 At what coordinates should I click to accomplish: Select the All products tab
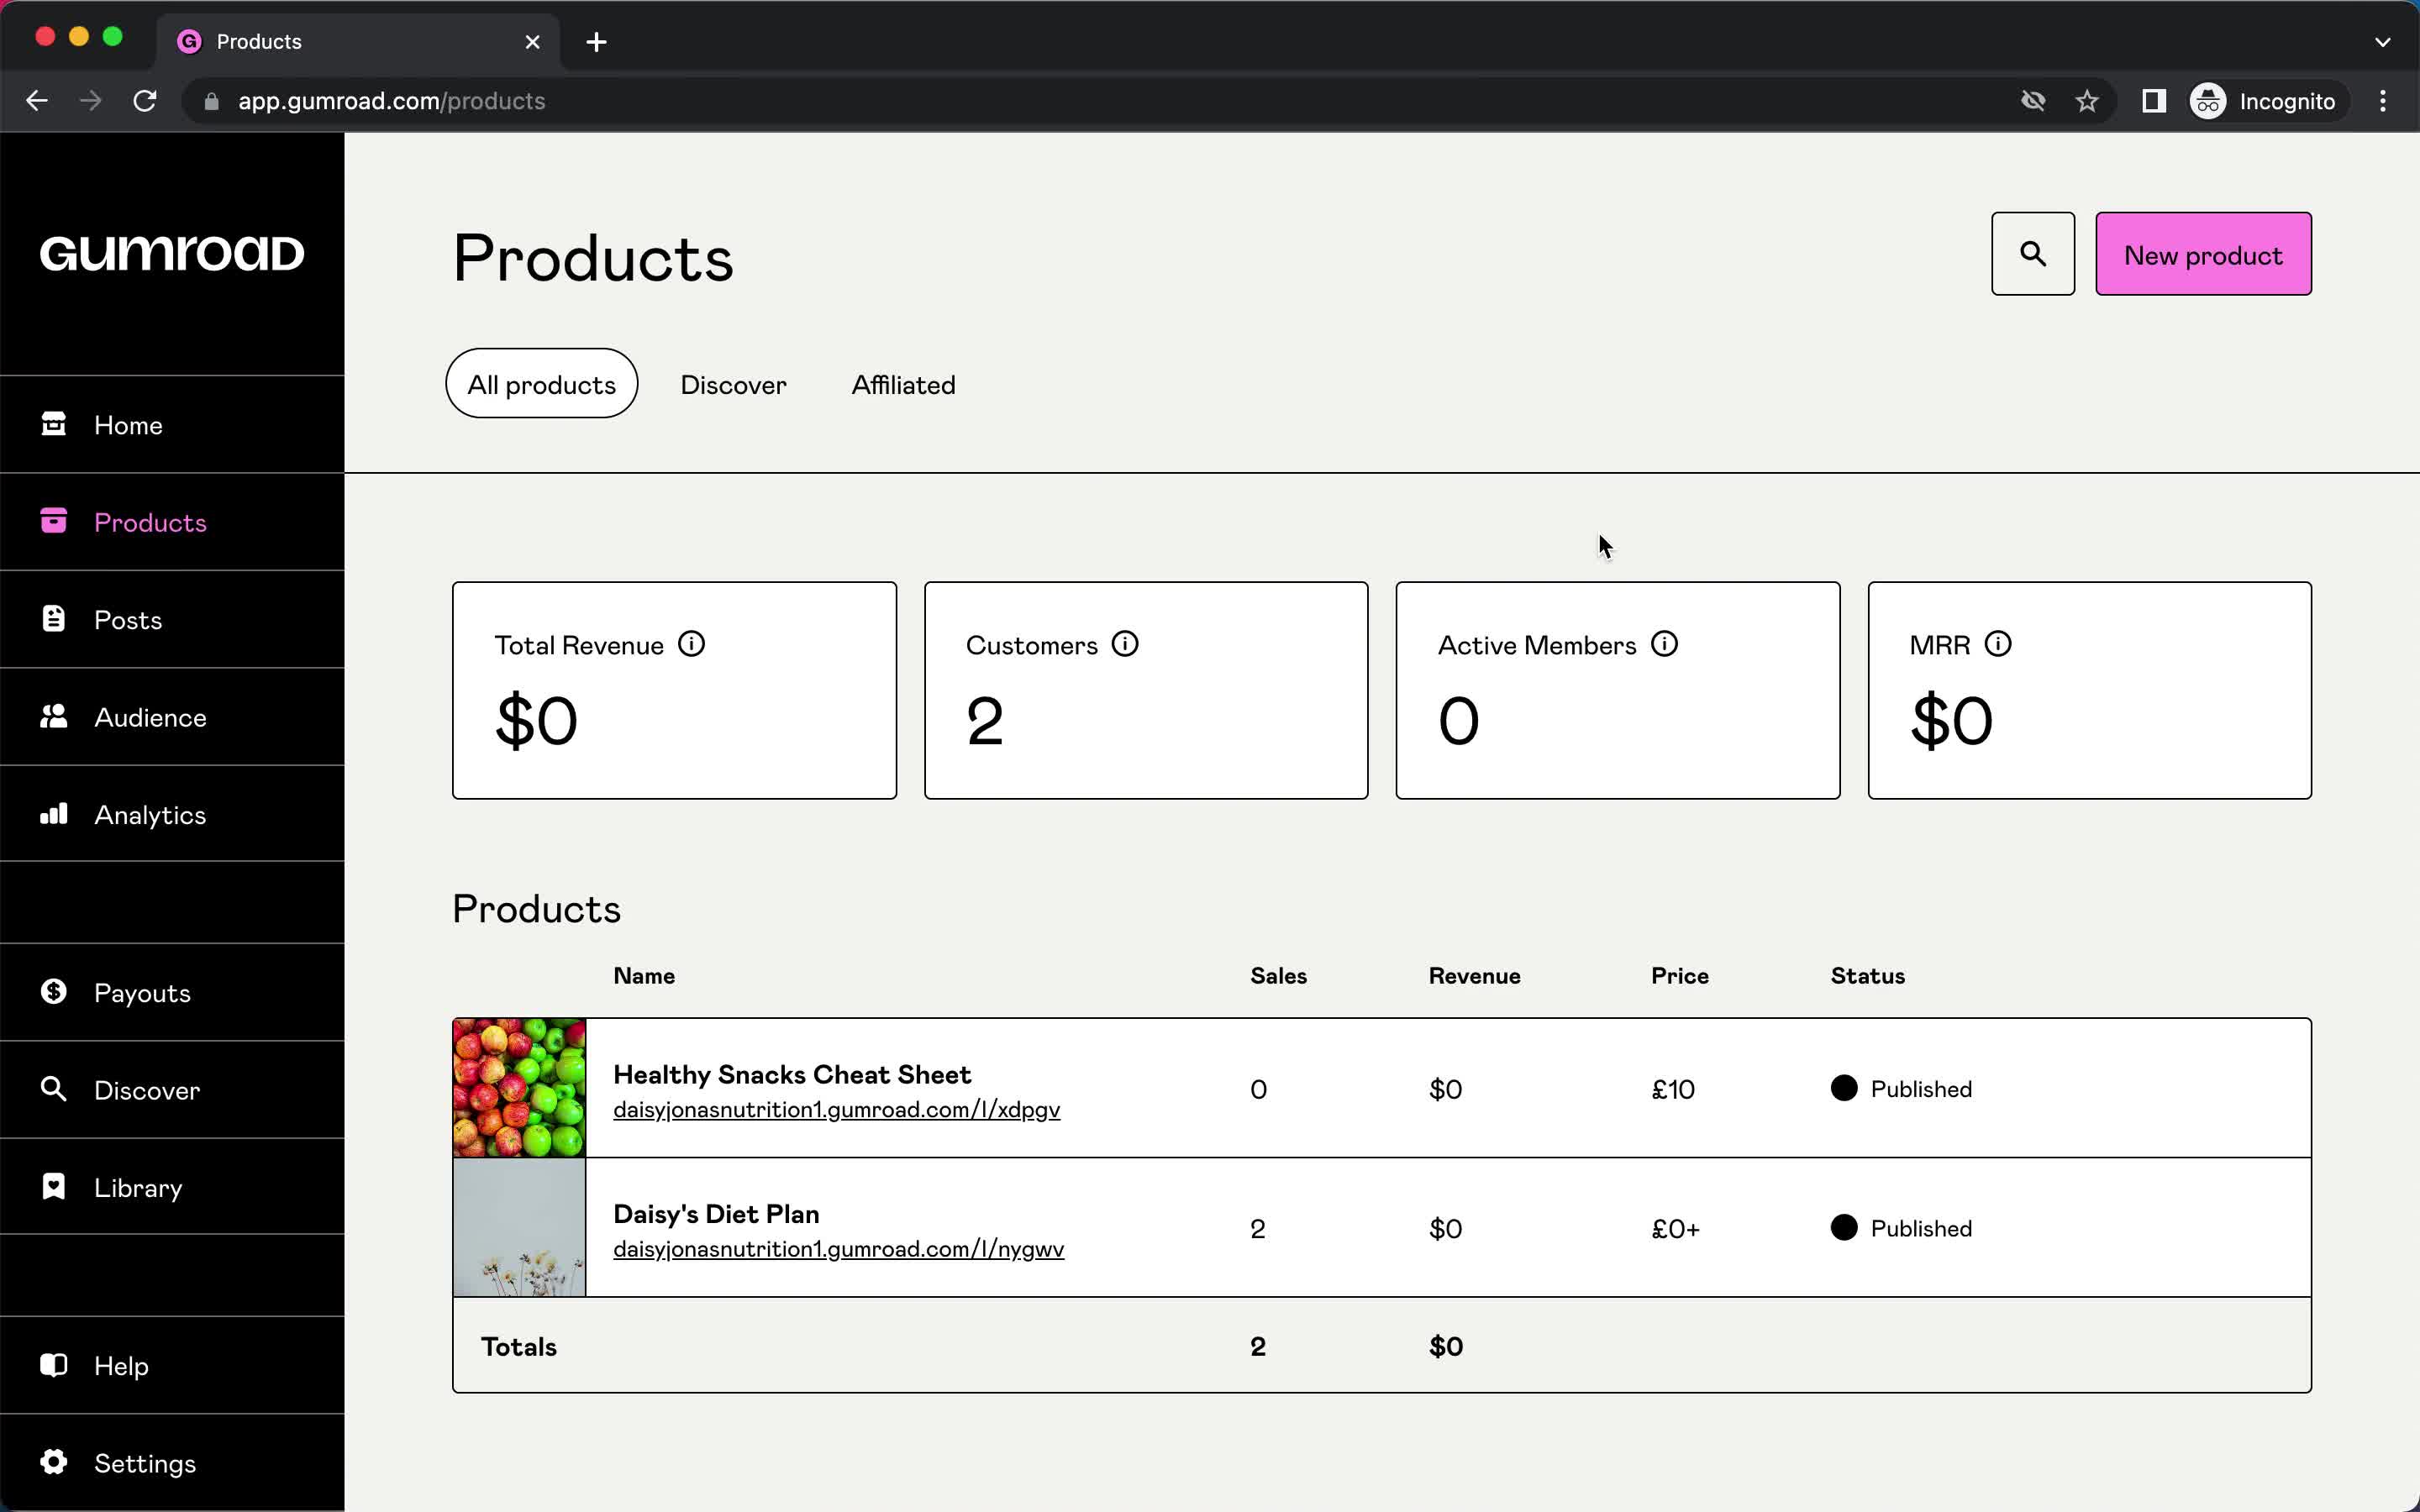point(540,385)
